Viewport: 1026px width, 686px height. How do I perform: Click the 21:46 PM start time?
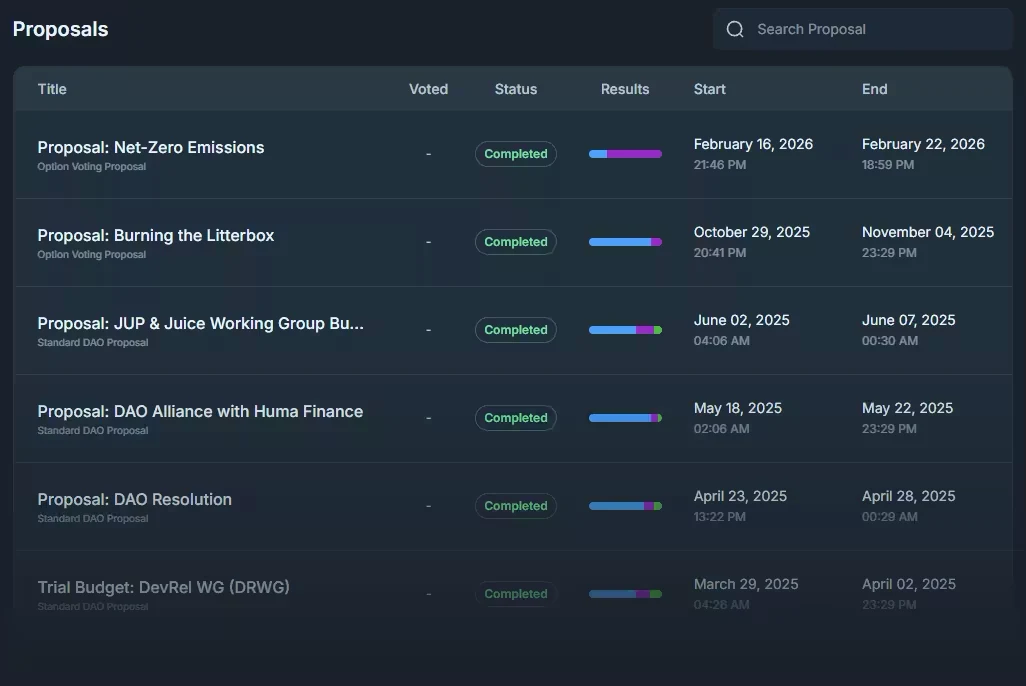720,165
